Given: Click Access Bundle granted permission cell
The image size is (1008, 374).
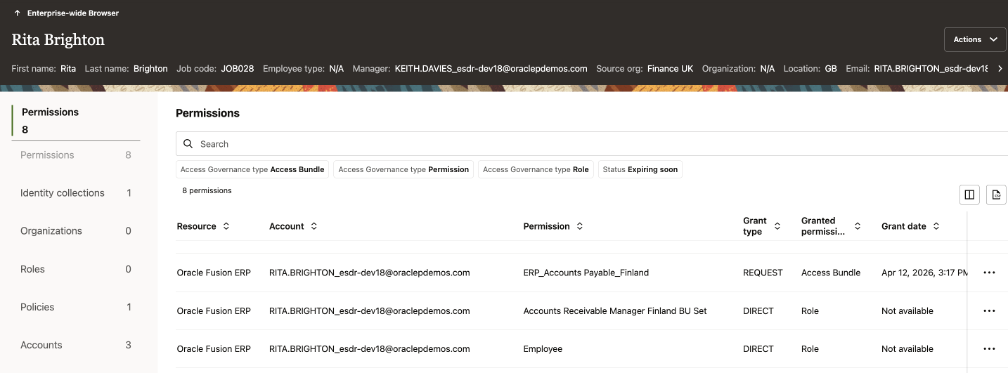Looking at the screenshot, I should [831, 272].
